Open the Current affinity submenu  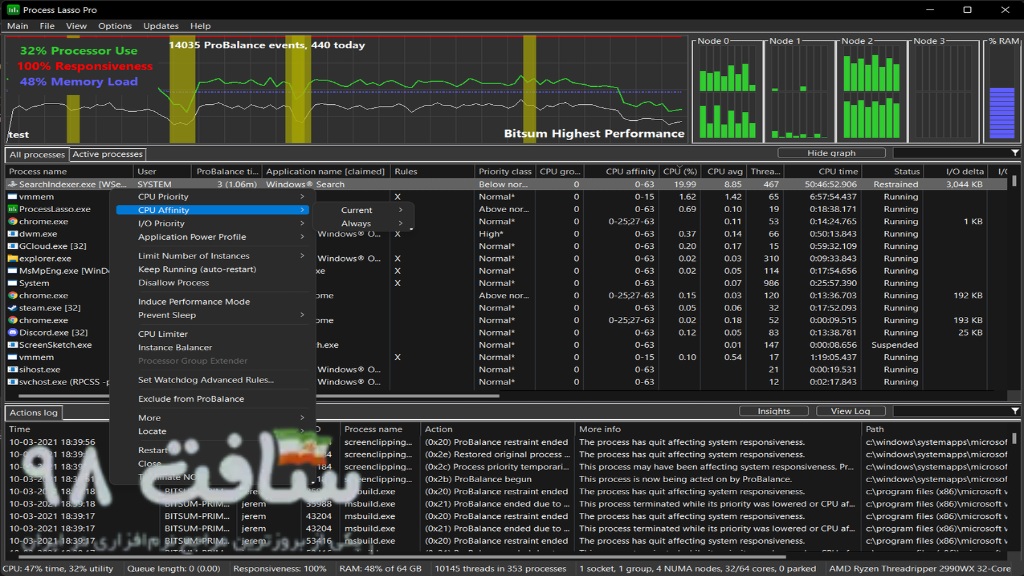362,210
